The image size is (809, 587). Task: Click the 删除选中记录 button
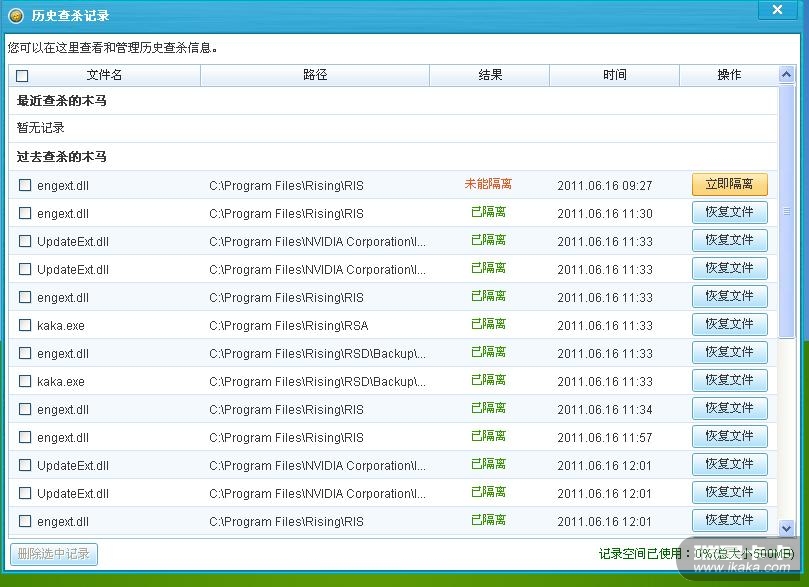point(54,554)
